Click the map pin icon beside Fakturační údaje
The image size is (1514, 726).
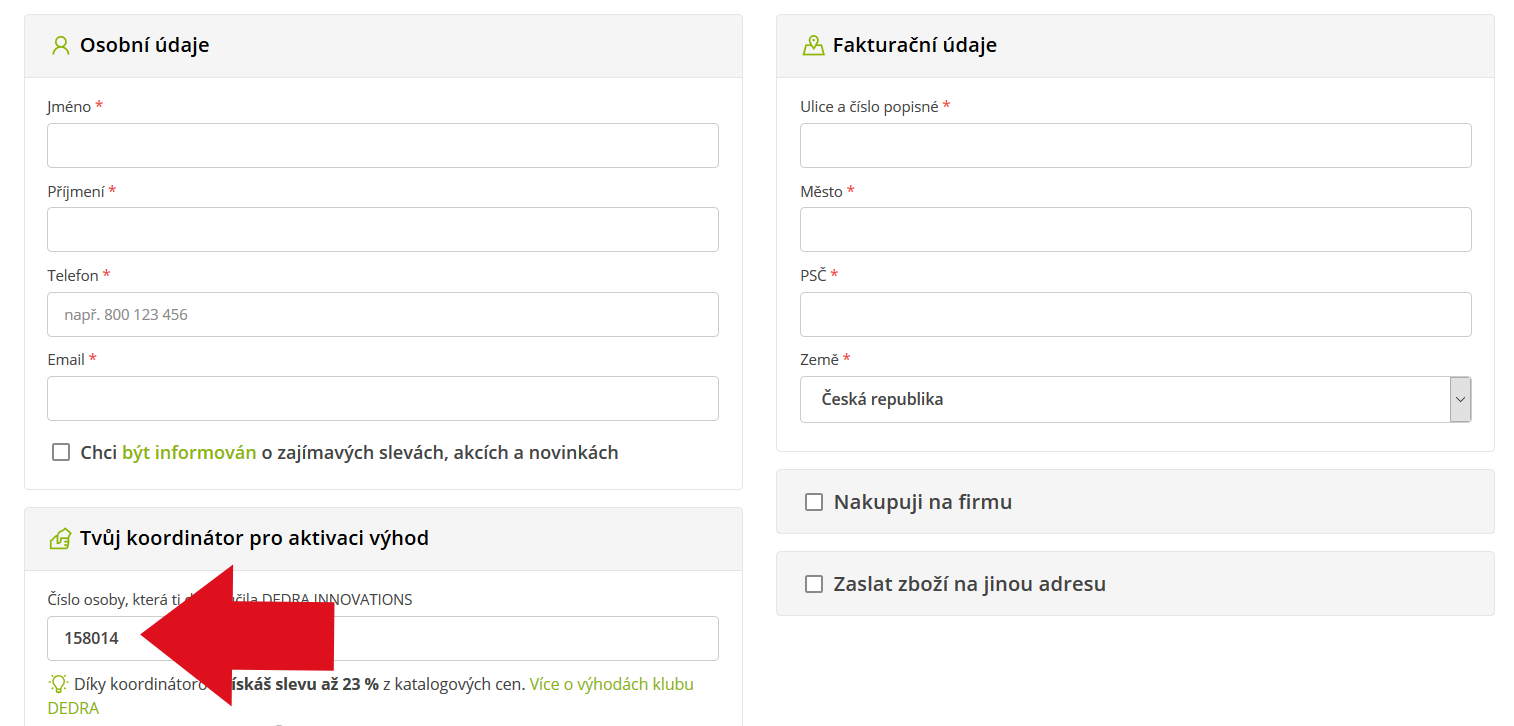[813, 45]
